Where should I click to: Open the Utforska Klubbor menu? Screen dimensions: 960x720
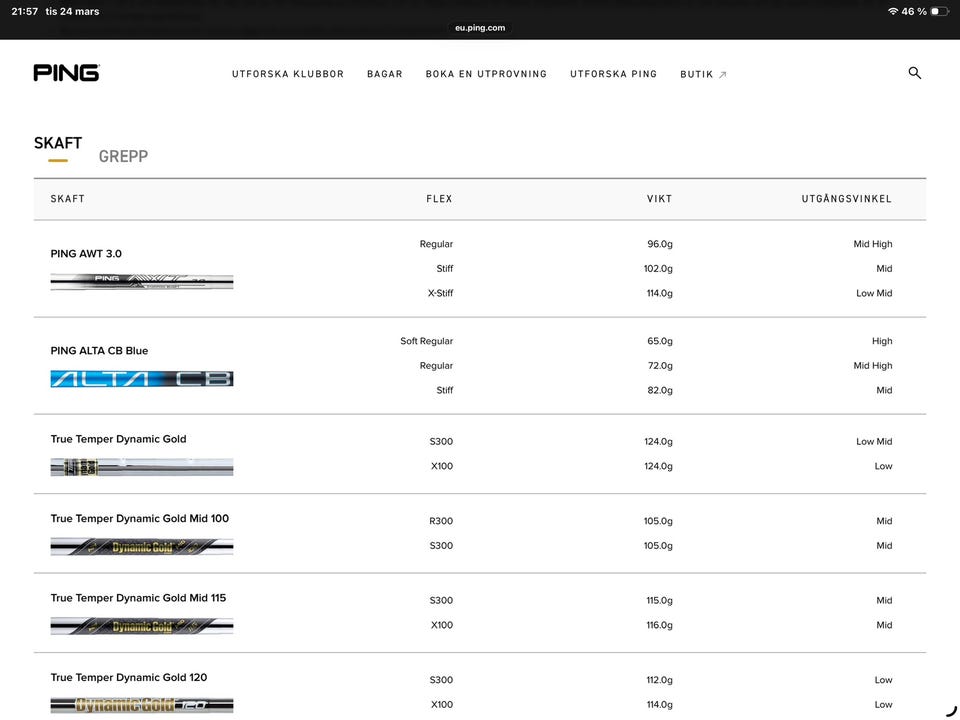tap(288, 74)
